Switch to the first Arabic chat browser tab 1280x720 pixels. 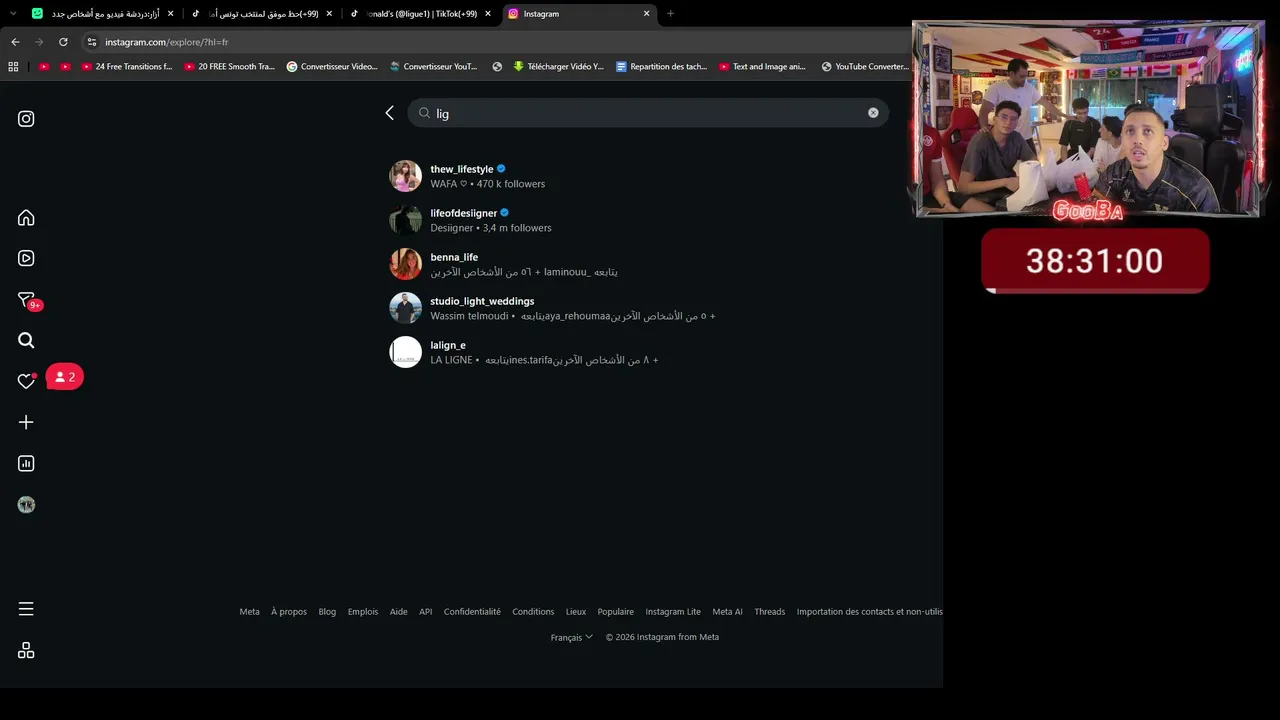(102, 14)
